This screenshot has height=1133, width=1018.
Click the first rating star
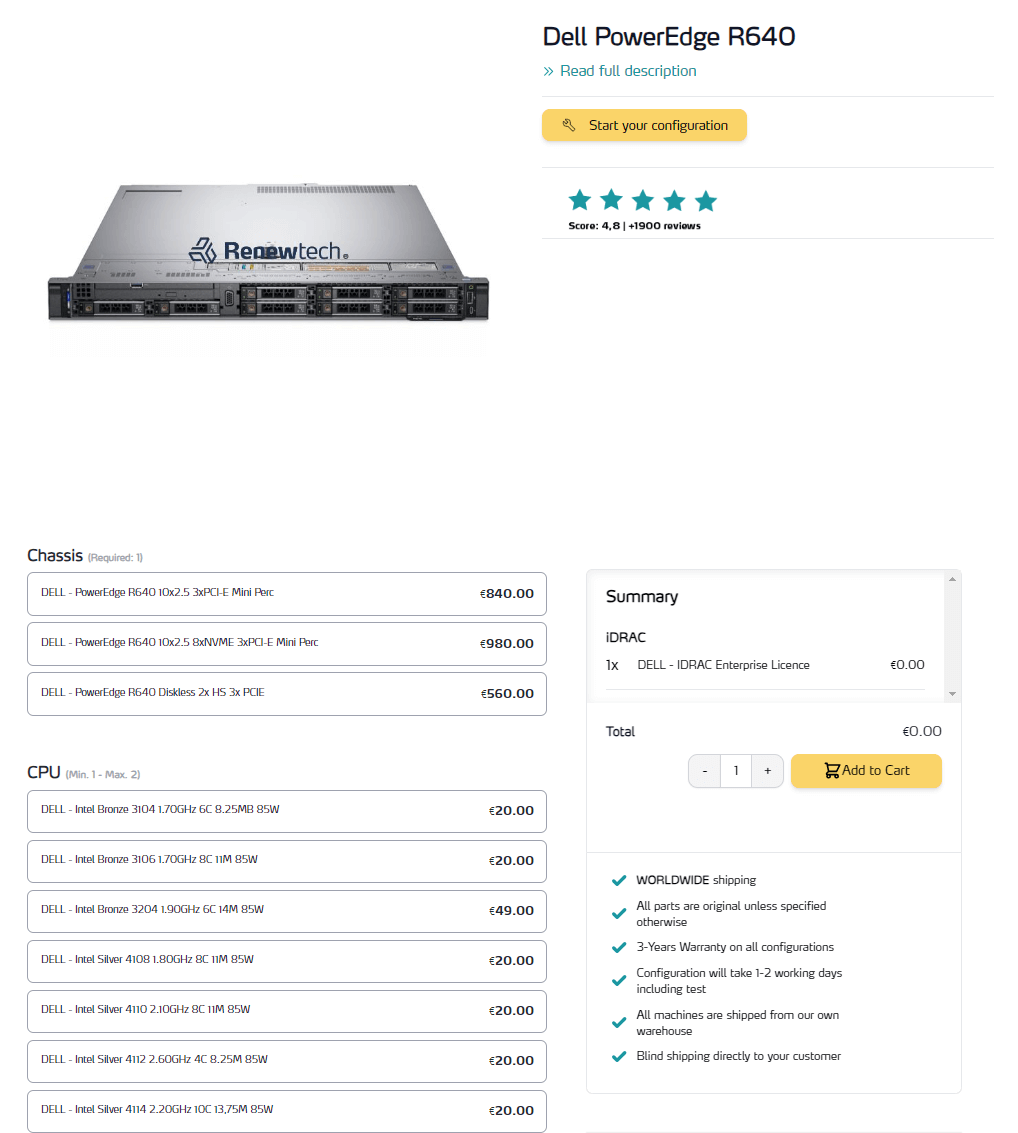pyautogui.click(x=580, y=201)
